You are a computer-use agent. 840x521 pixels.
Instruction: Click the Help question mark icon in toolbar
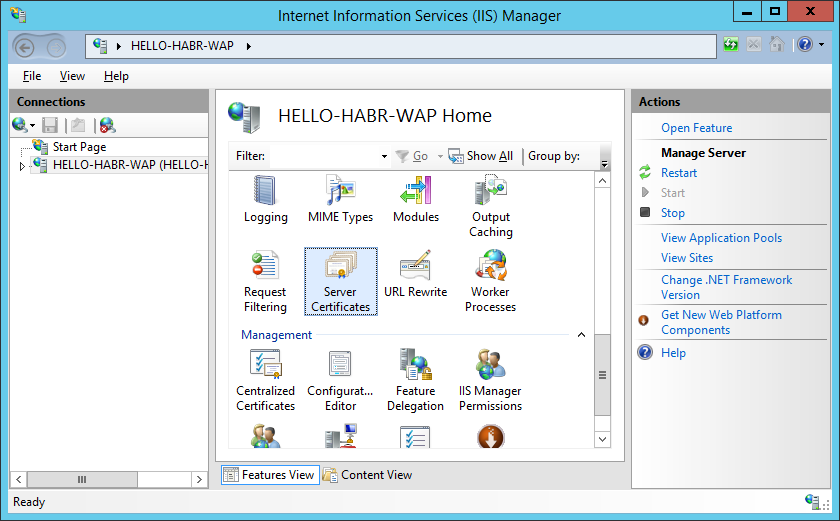click(805, 44)
